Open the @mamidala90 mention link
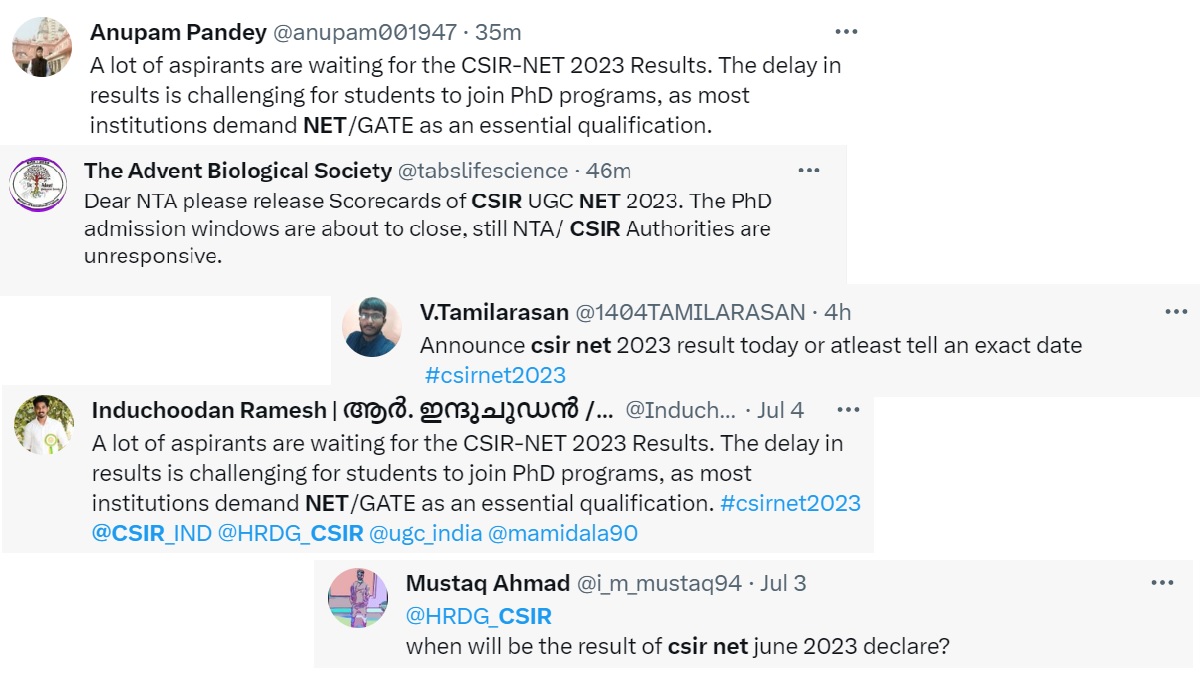 point(562,533)
